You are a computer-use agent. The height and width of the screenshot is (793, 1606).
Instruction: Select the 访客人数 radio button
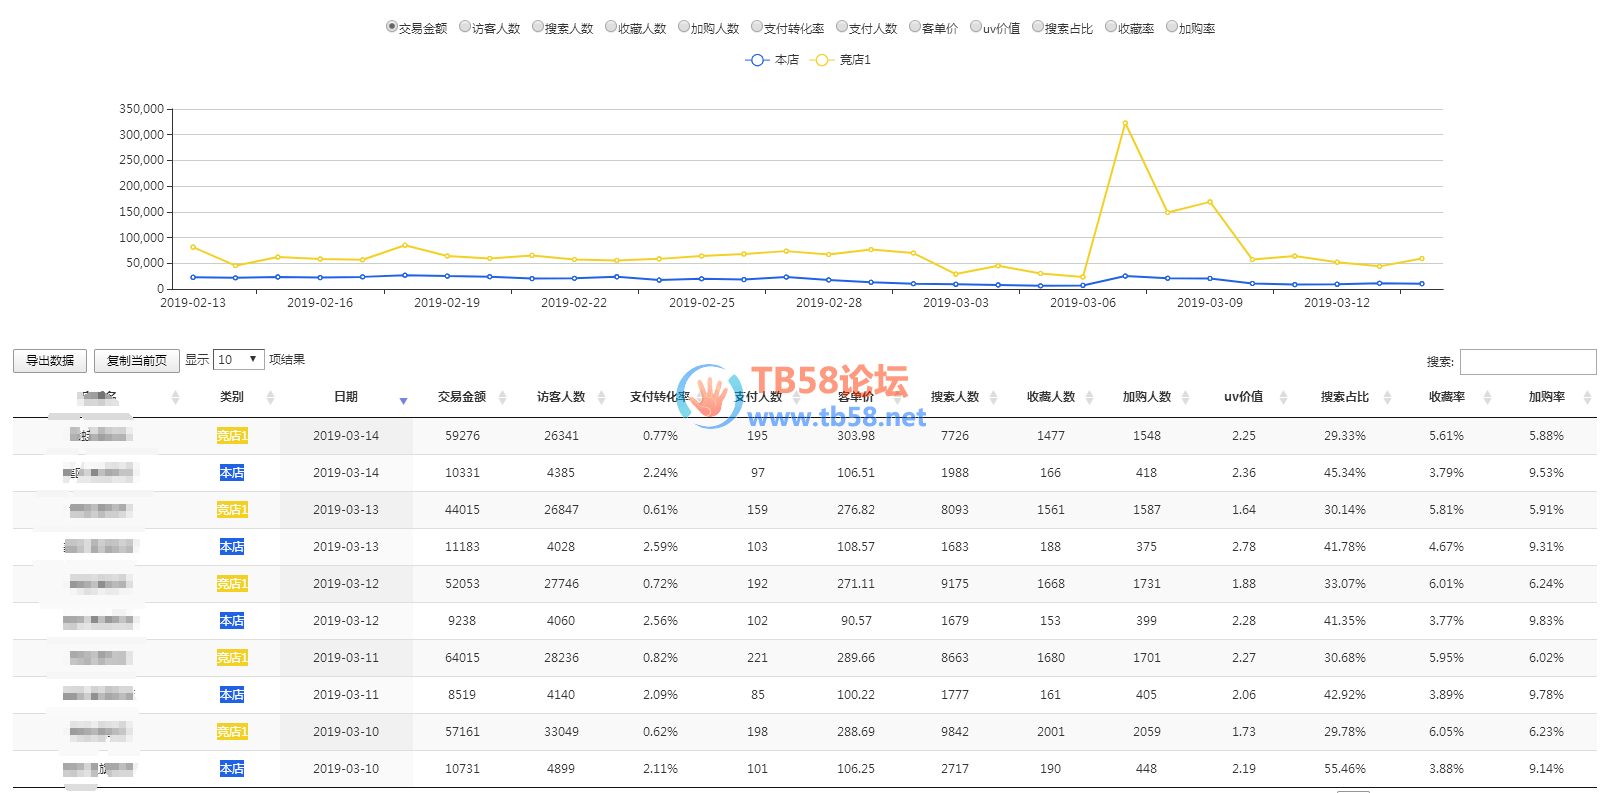465,27
